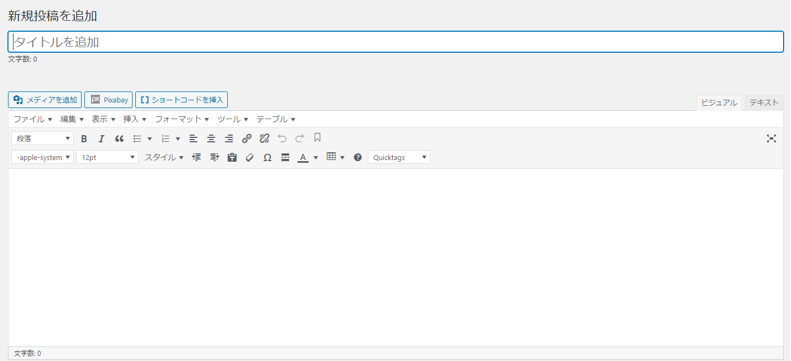Insert a horizontal line

[x=285, y=157]
